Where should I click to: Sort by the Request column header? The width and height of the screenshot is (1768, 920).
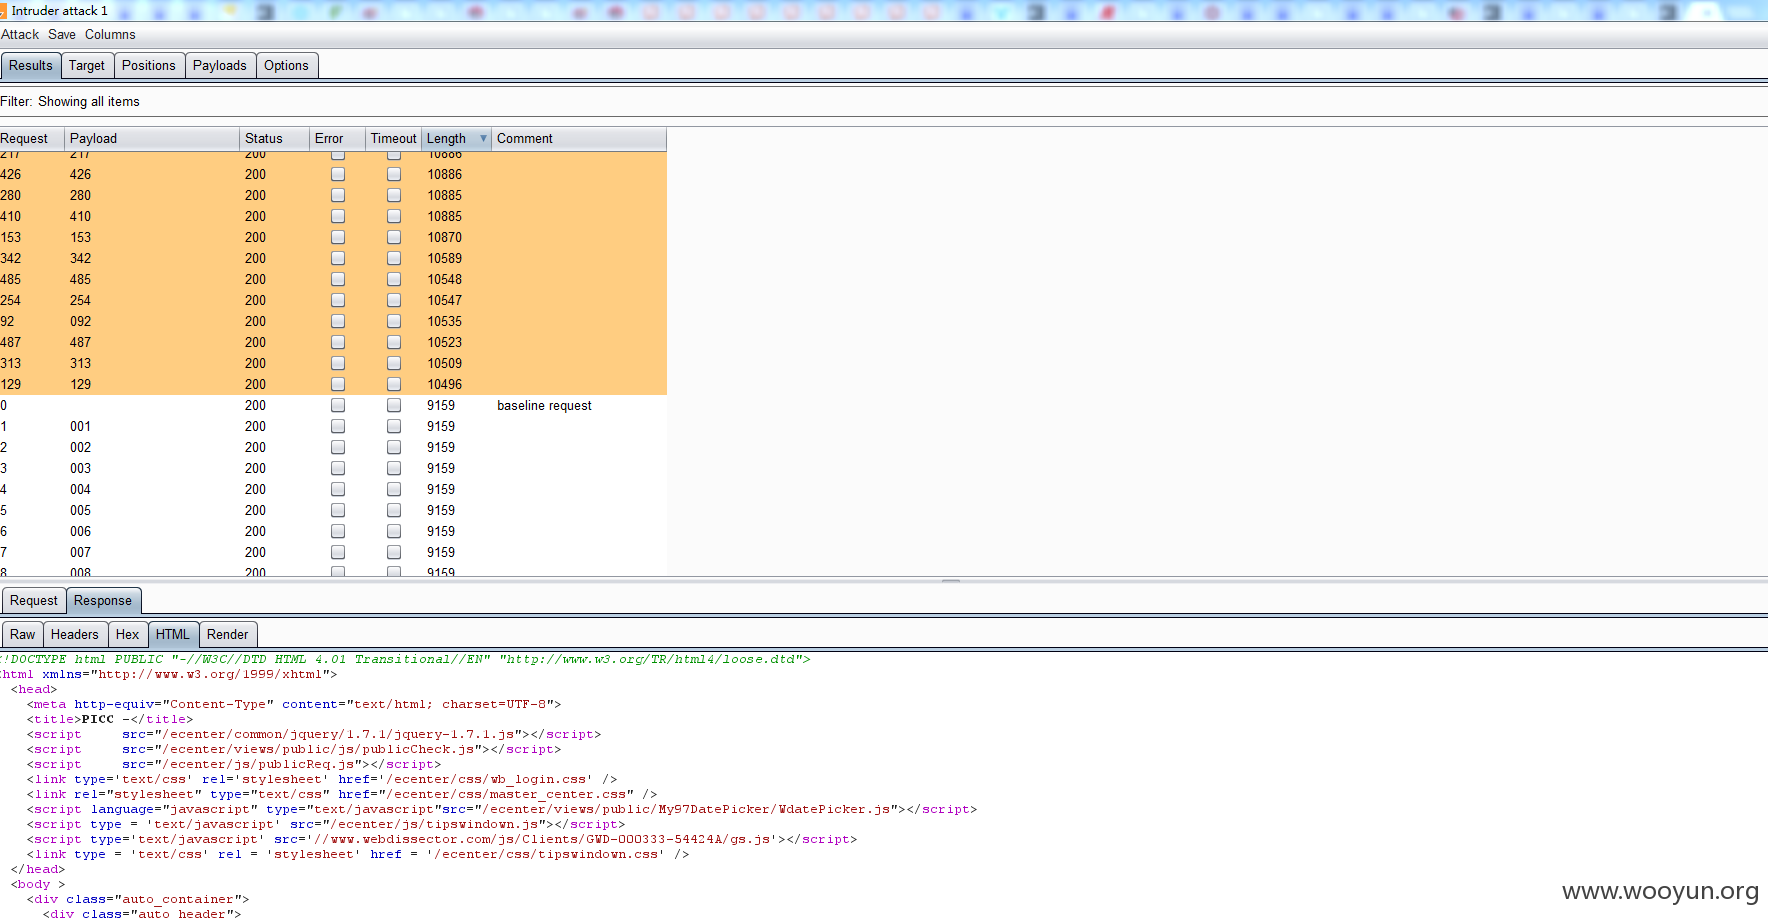coord(32,139)
